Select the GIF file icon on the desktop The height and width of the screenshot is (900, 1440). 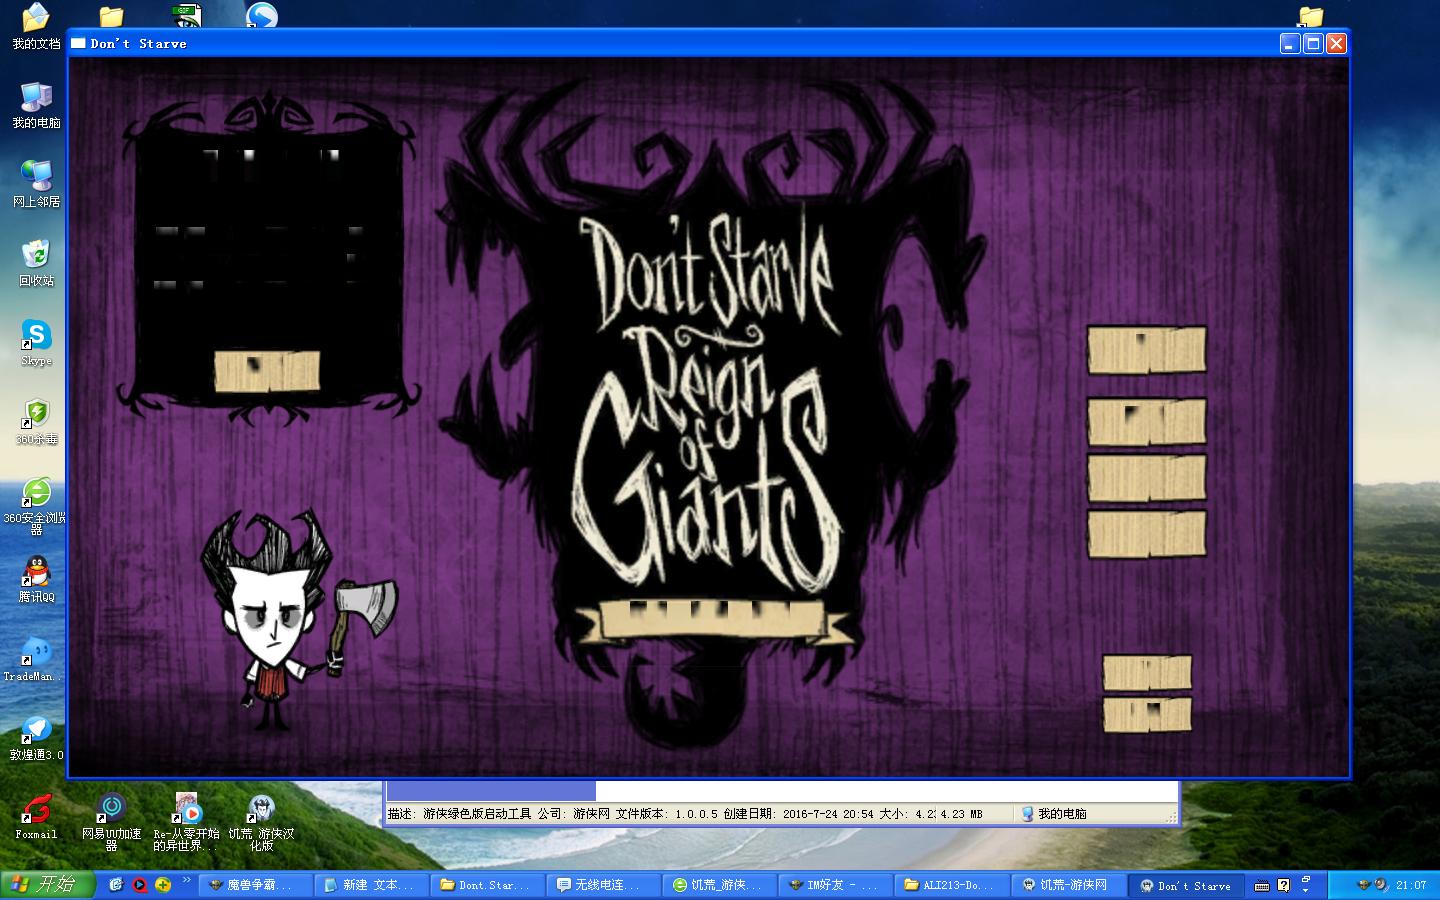(x=187, y=15)
